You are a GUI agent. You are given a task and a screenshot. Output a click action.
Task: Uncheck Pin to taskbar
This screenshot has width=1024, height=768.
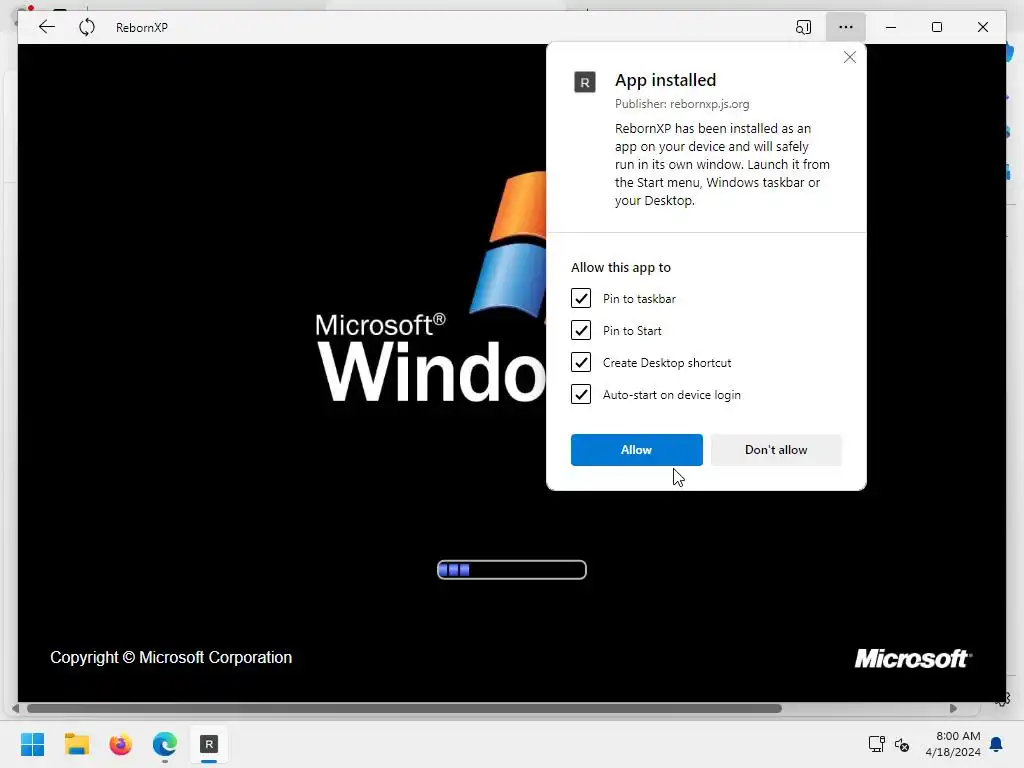(x=581, y=298)
